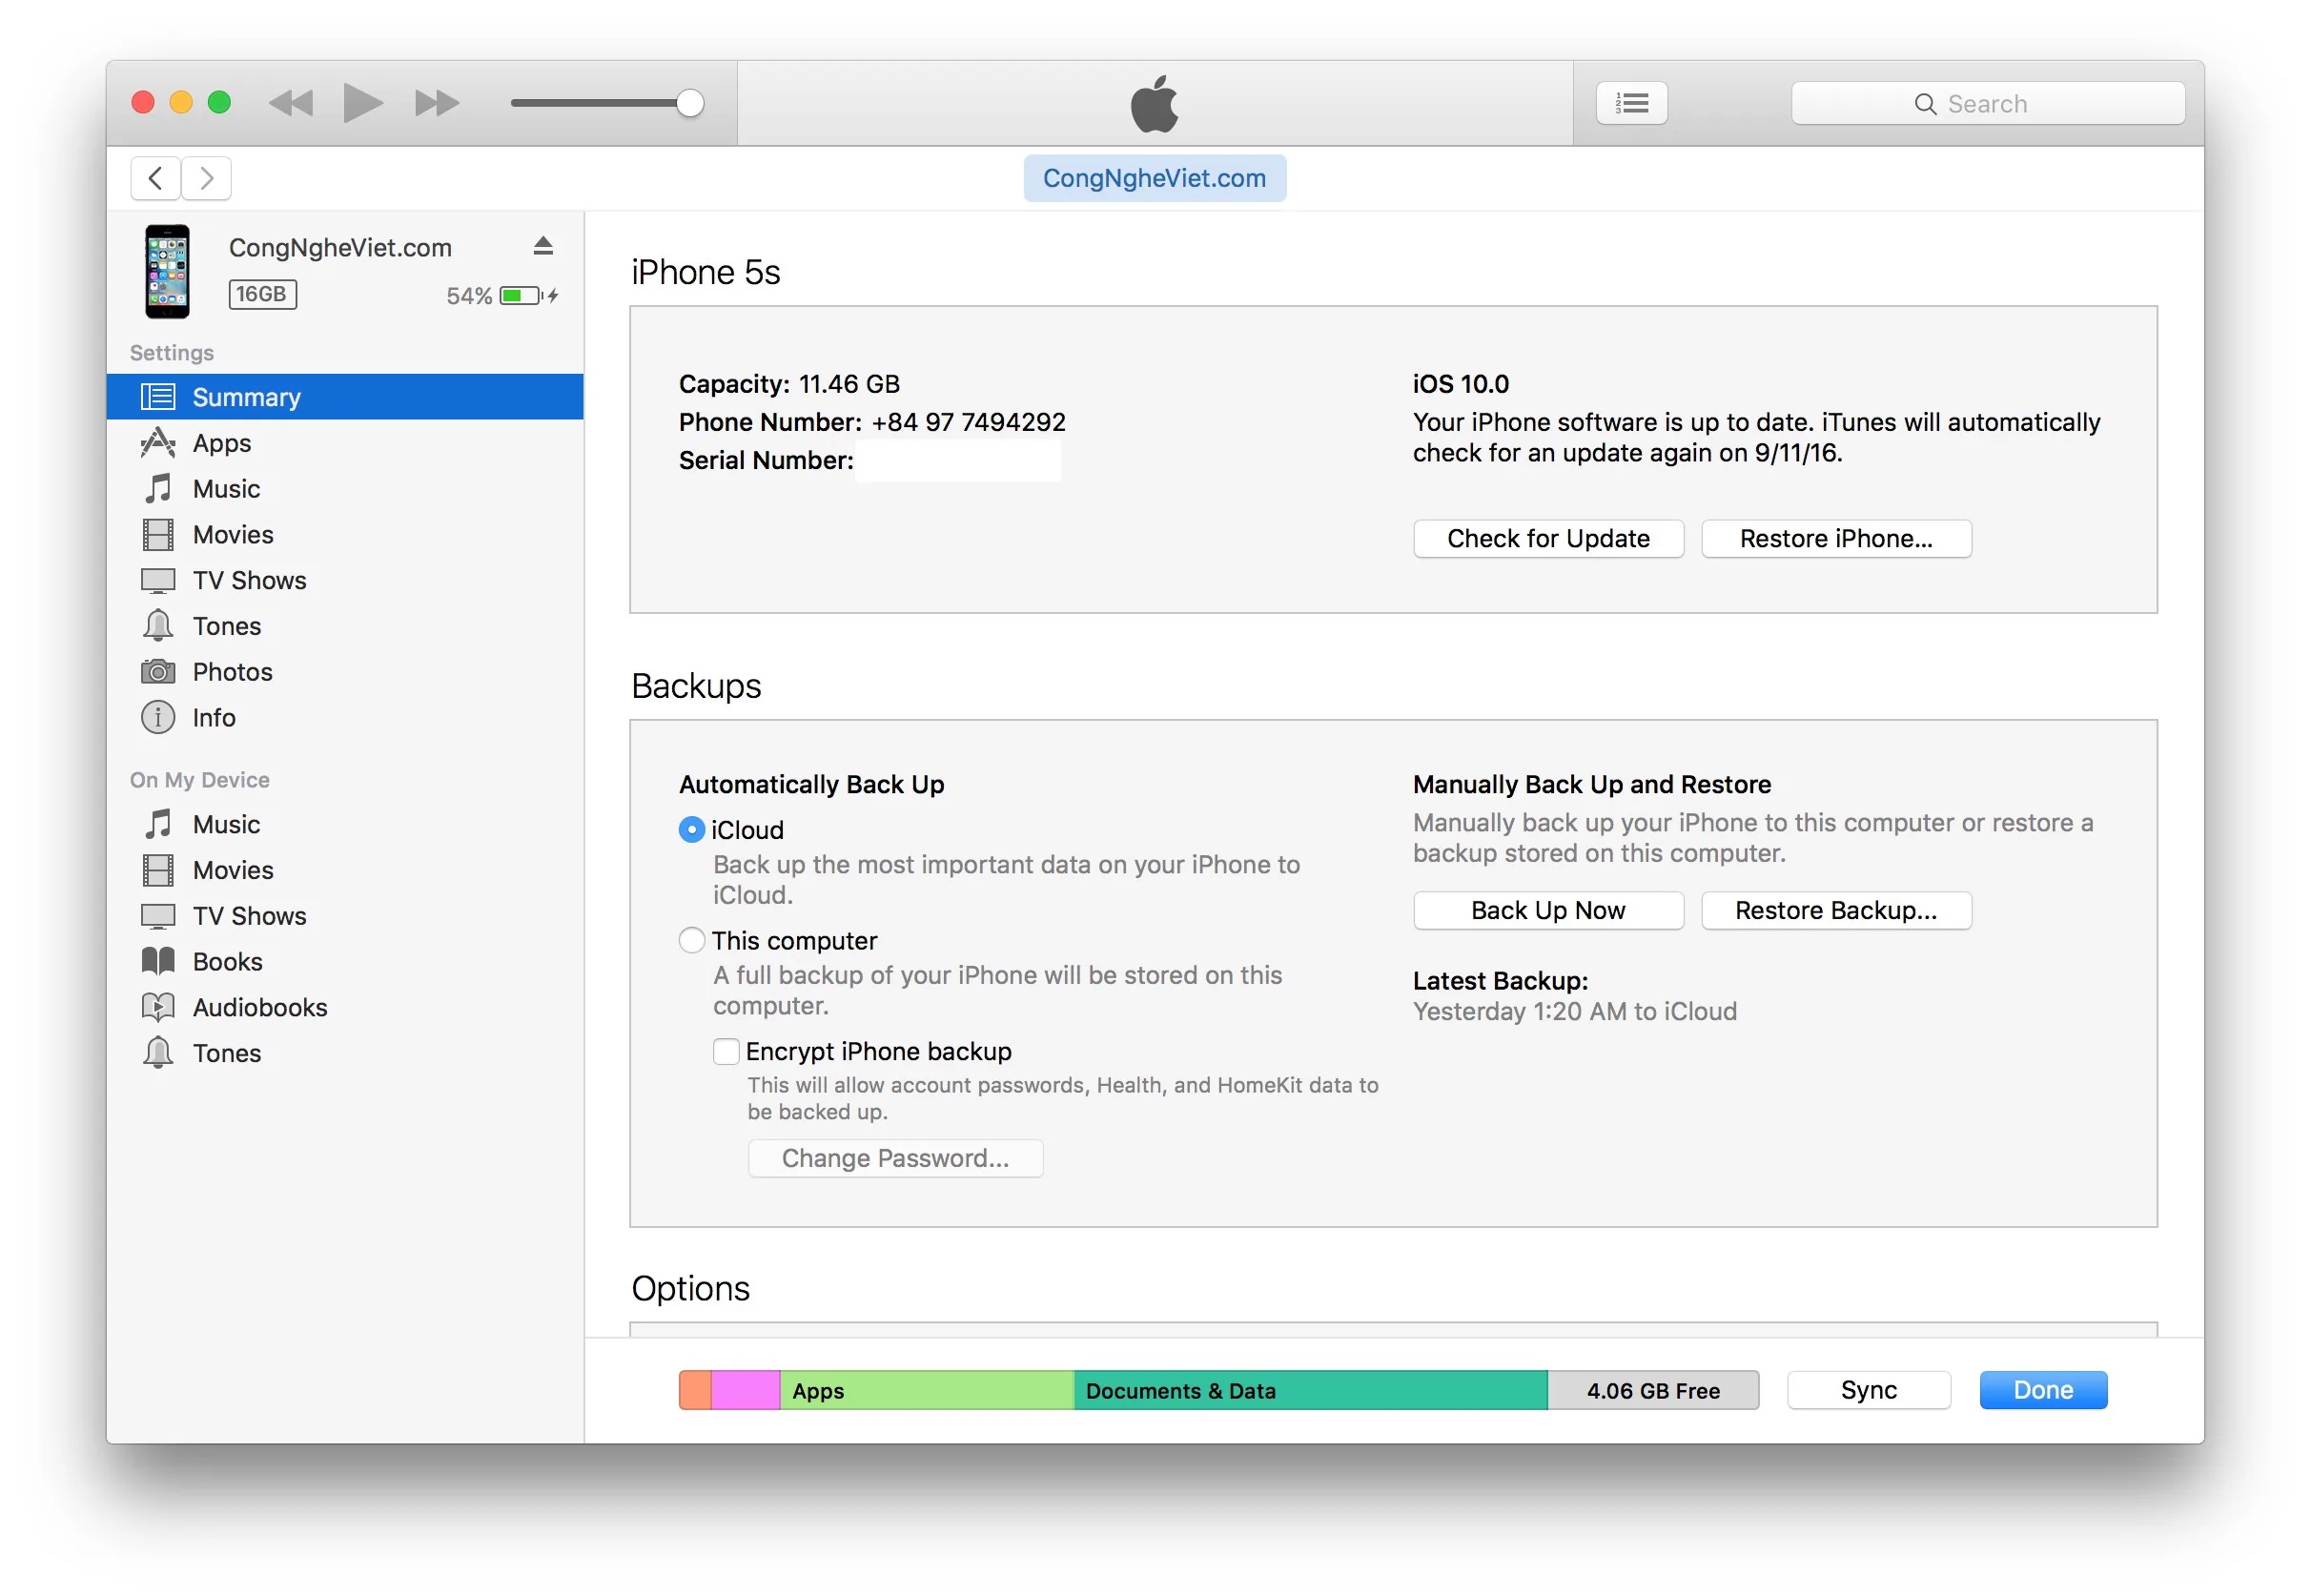2311x1596 pixels.
Task: Eject the CongNgheViet.com device
Action: point(543,246)
